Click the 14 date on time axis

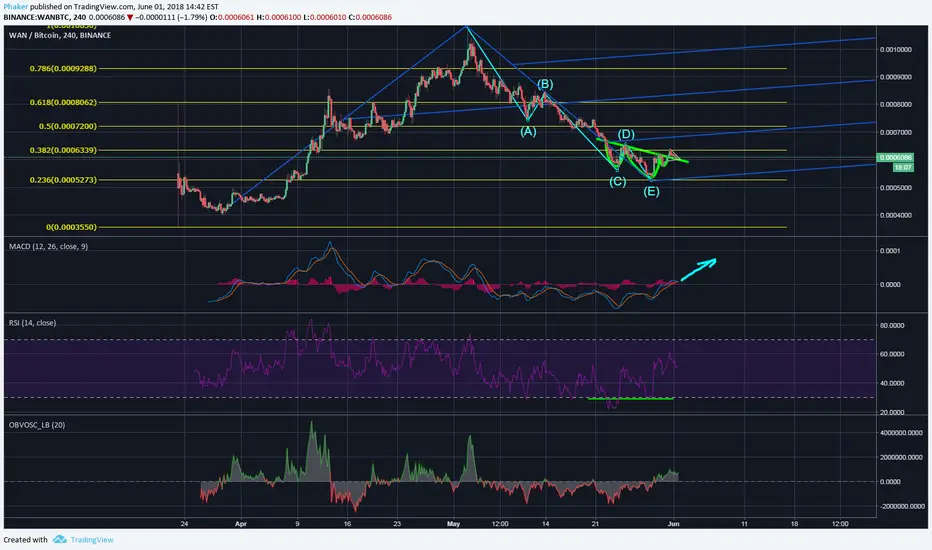click(x=546, y=524)
